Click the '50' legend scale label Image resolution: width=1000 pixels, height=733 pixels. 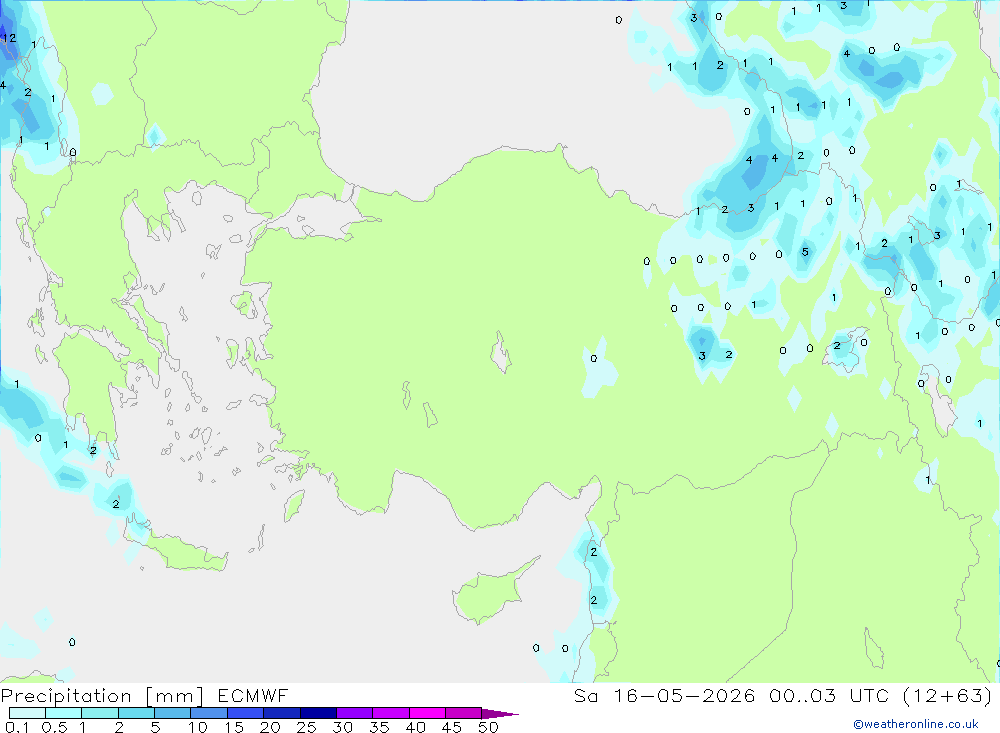click(x=488, y=727)
